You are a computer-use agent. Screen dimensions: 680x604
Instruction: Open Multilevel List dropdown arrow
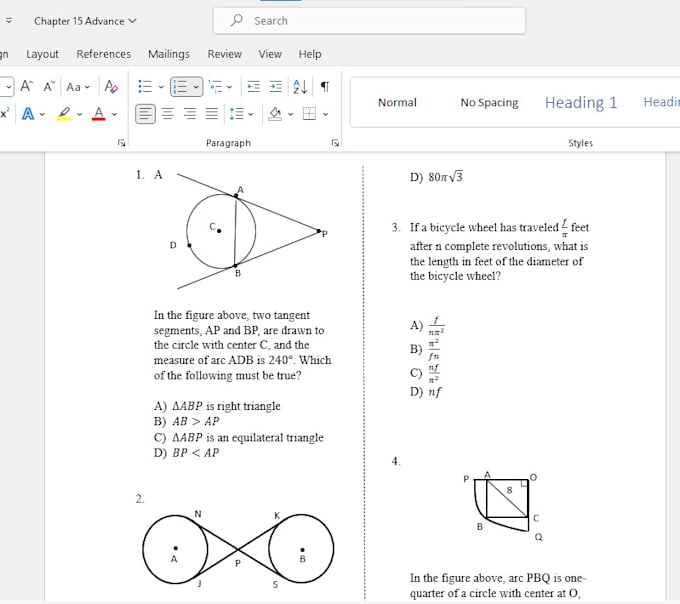coord(229,87)
